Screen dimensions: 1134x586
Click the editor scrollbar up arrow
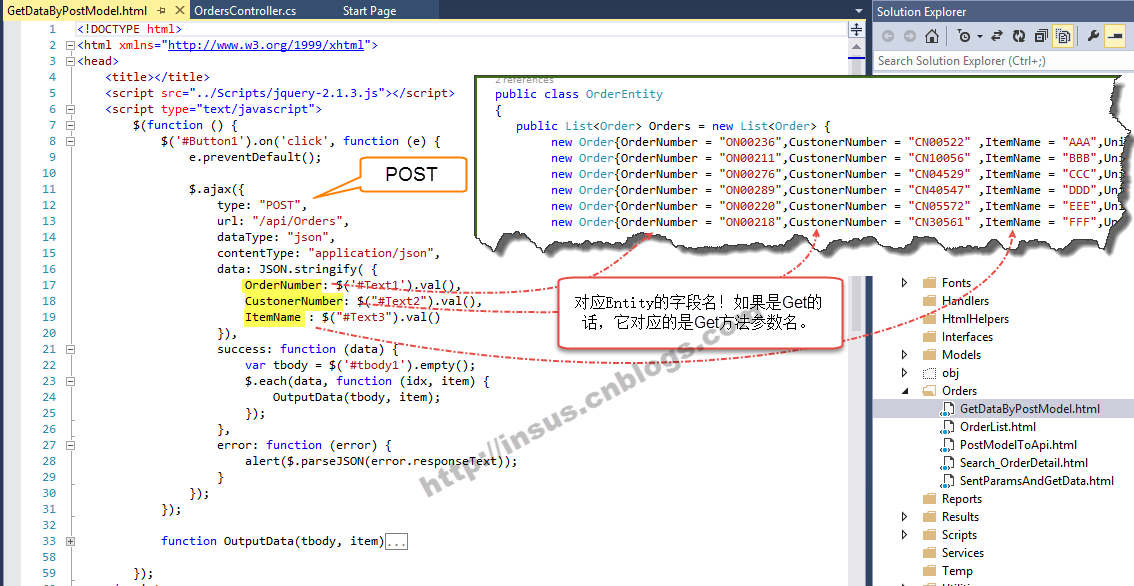[x=856, y=47]
